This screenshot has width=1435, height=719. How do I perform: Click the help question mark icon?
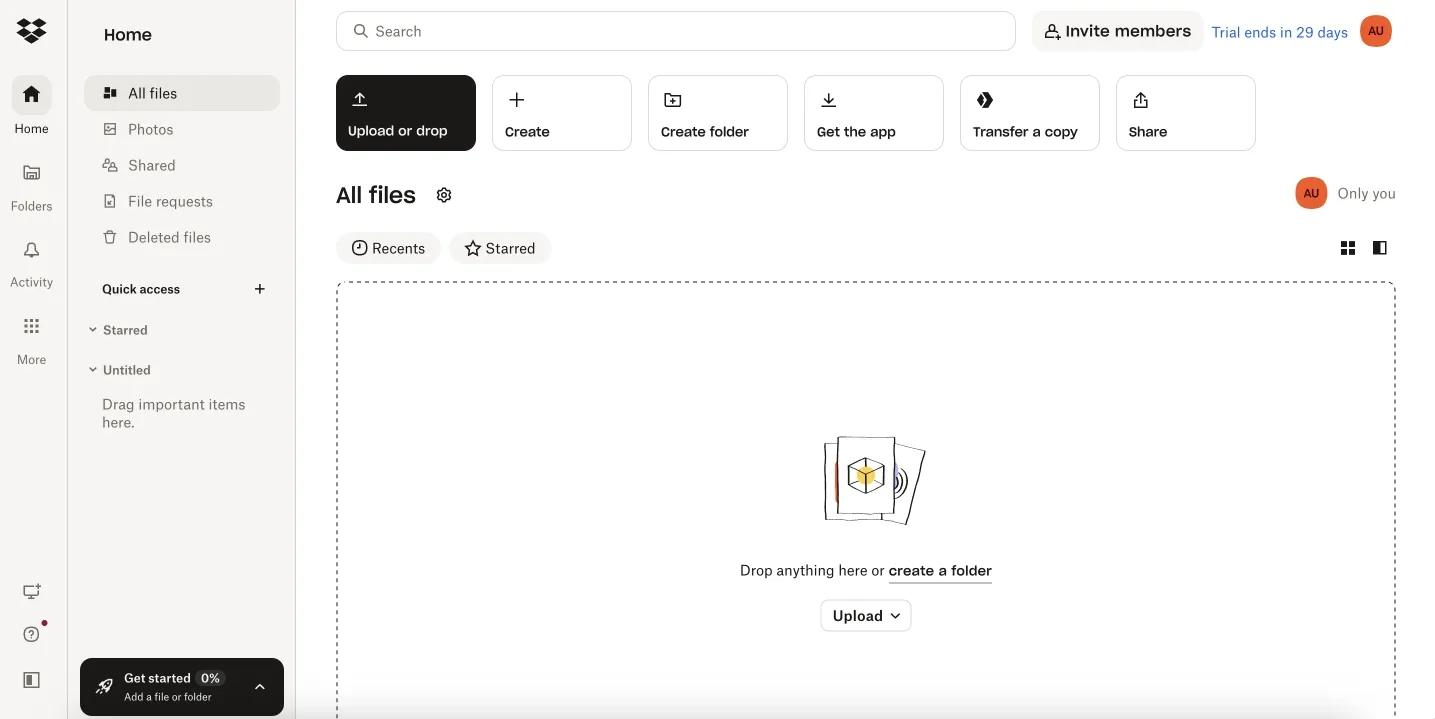(x=31, y=633)
